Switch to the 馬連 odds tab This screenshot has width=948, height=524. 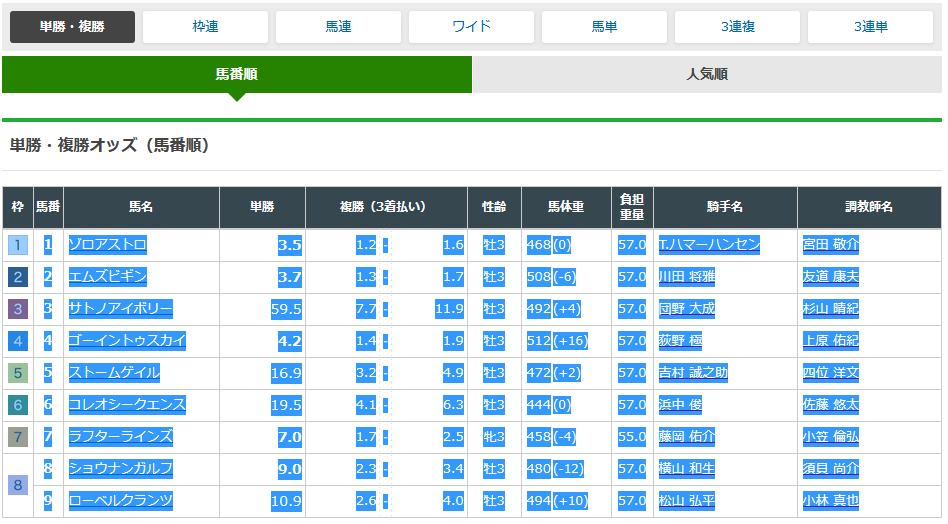(338, 27)
